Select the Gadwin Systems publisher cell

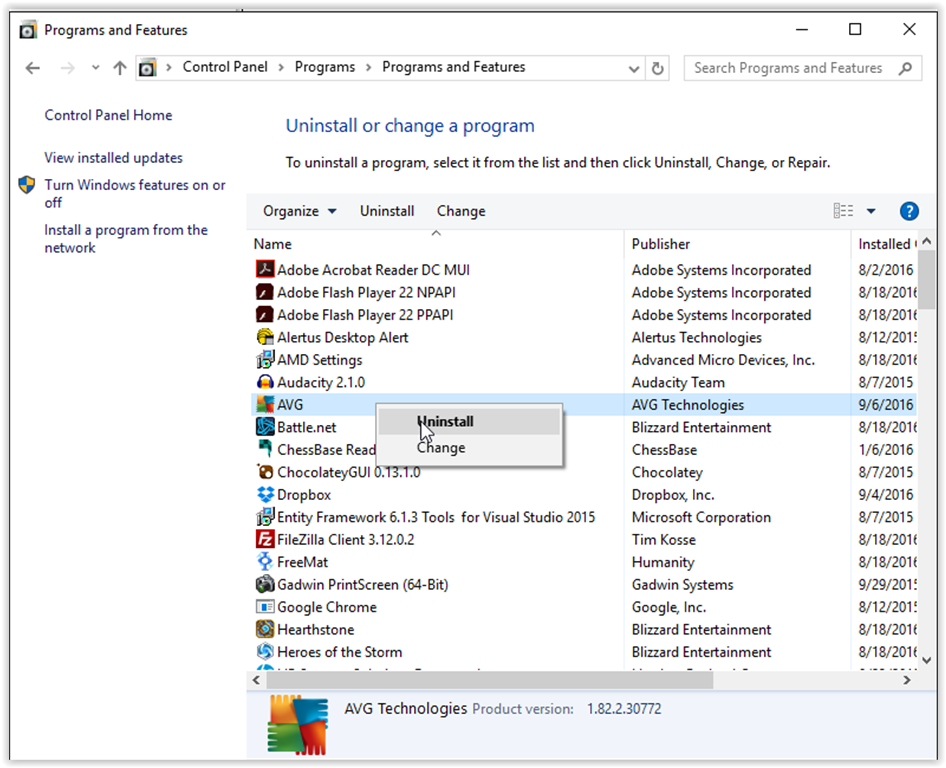click(x=682, y=585)
